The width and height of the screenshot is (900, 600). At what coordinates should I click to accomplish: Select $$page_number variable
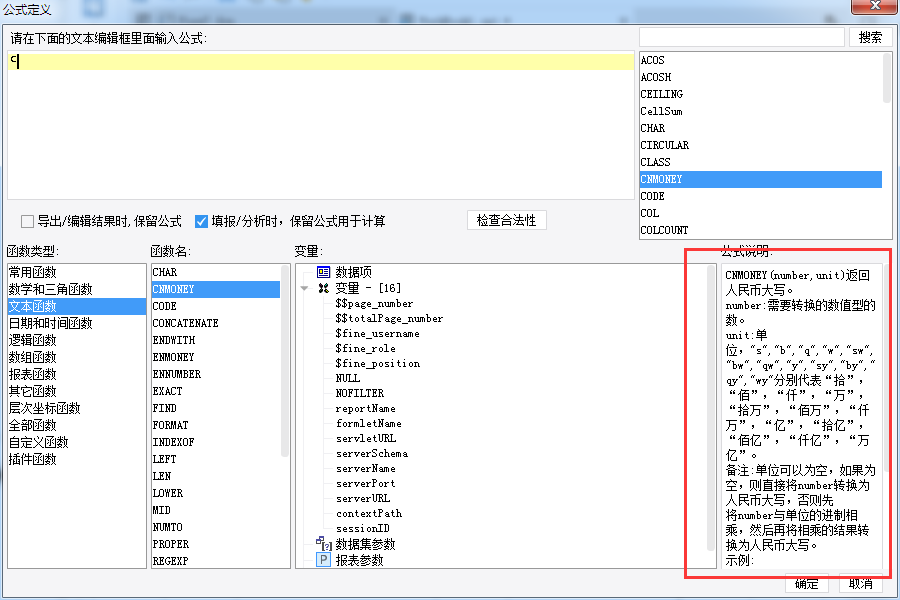point(374,303)
